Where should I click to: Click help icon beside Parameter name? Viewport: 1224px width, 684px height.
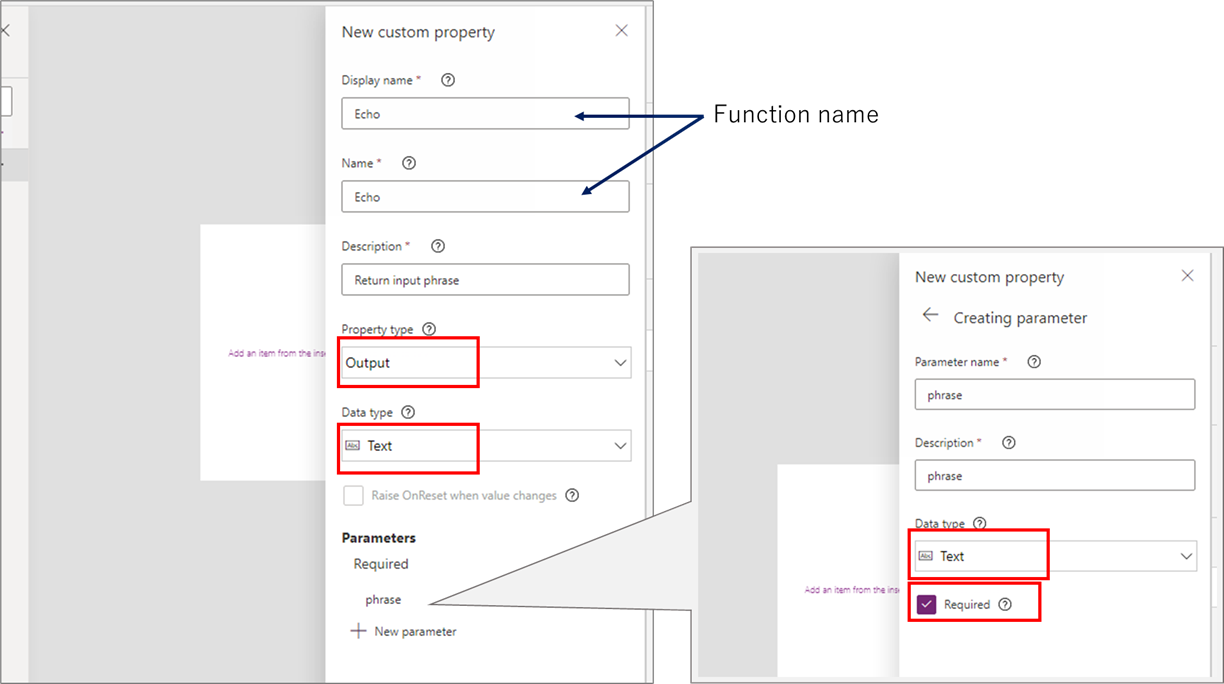pos(1034,362)
